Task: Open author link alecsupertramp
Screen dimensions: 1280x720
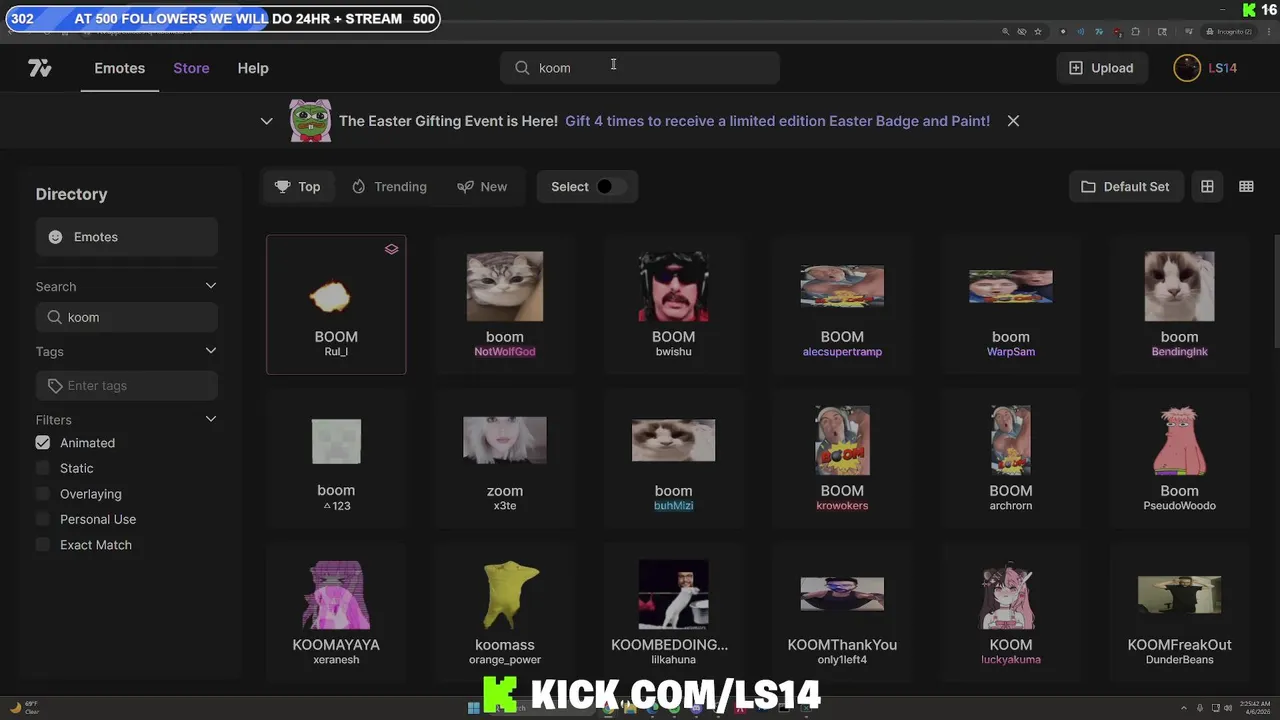Action: [x=842, y=352]
